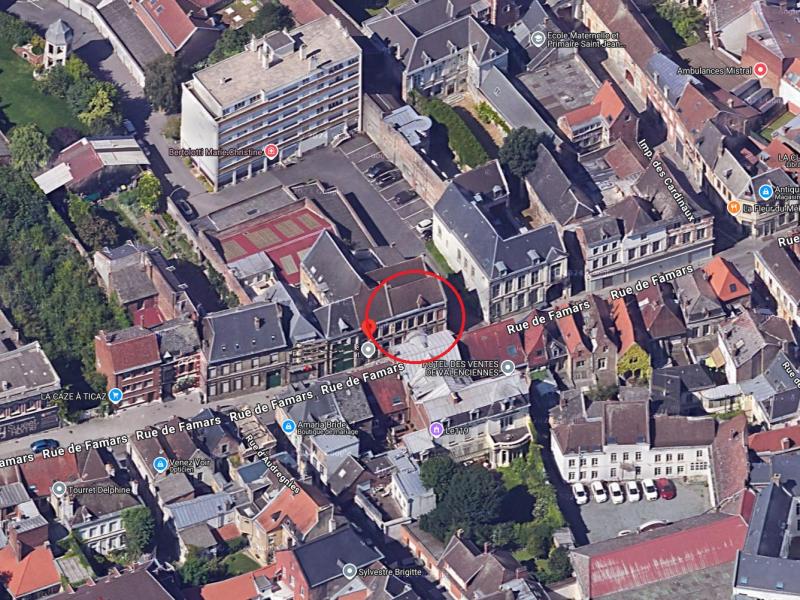This screenshot has width=800, height=600.
Task: Select the orange La Fleur restaurant marker
Action: [x=733, y=208]
